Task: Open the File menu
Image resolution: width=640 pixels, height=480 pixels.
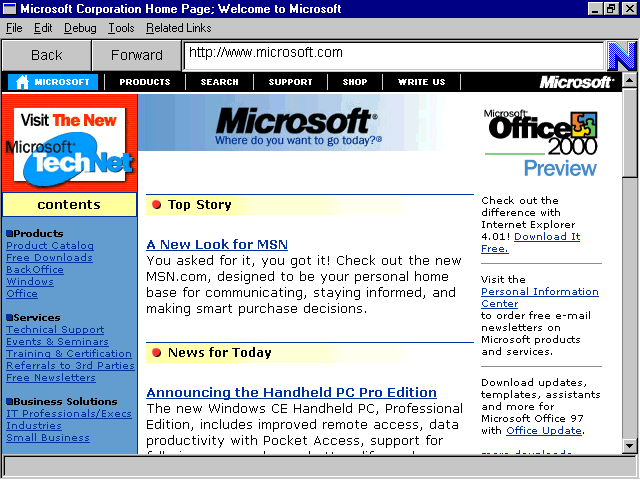Action: point(14,28)
